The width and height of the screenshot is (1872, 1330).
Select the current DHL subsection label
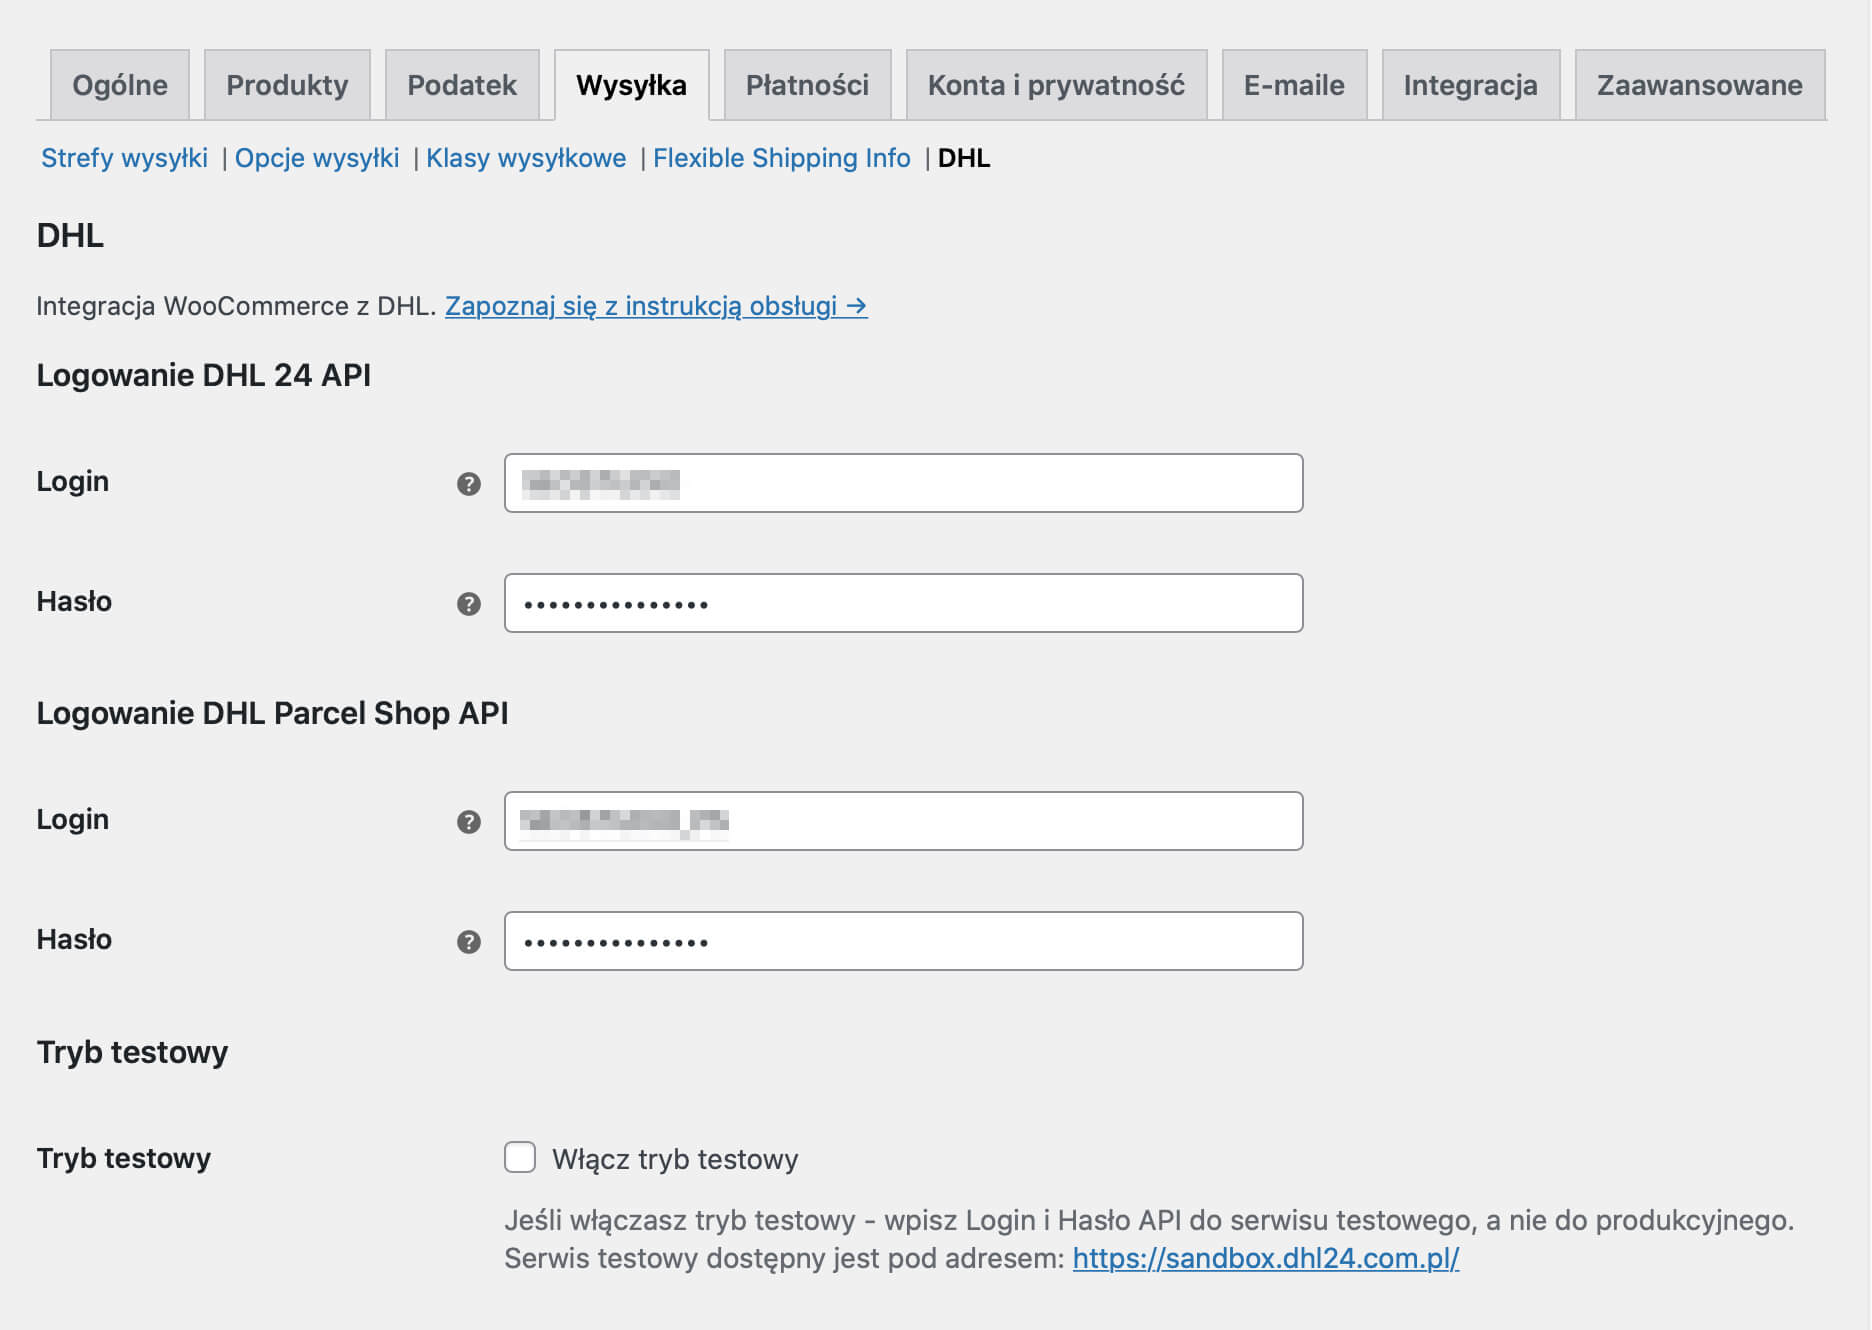(x=964, y=158)
